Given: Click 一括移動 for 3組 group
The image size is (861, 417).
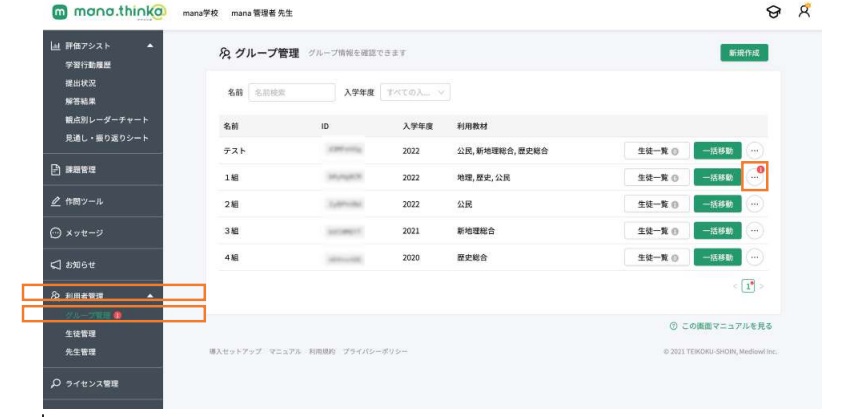Looking at the screenshot, I should click(x=718, y=231).
